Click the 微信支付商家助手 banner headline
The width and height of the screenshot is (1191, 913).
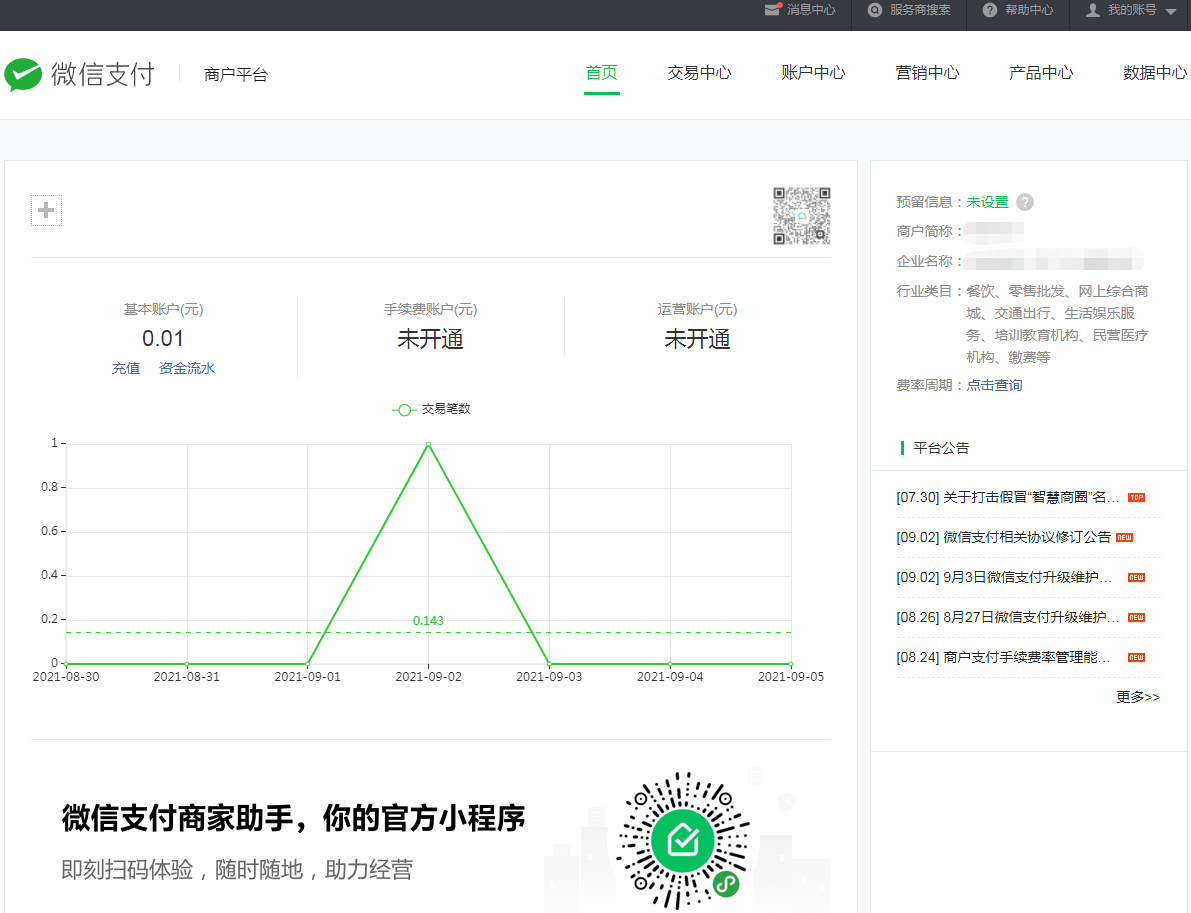click(x=293, y=818)
